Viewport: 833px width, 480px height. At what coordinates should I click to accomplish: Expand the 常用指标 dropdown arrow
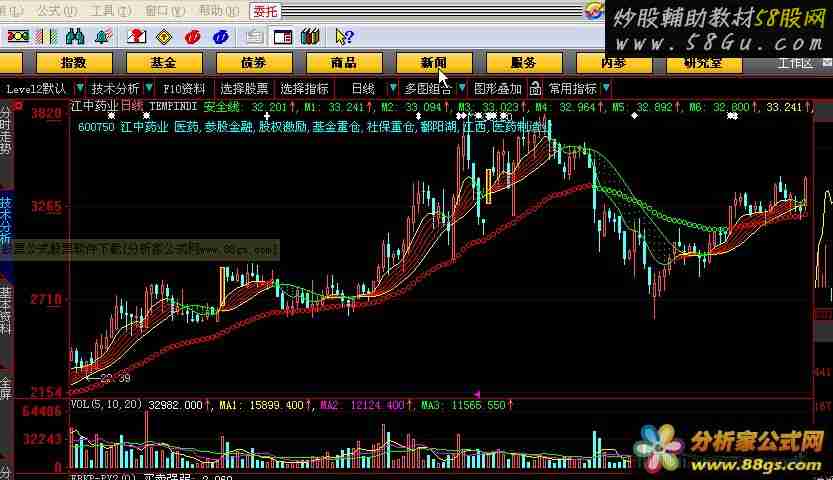(606, 88)
